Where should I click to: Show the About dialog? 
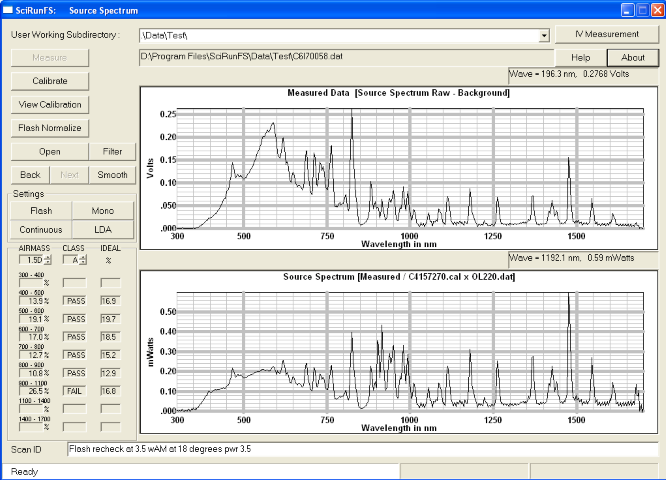633,57
